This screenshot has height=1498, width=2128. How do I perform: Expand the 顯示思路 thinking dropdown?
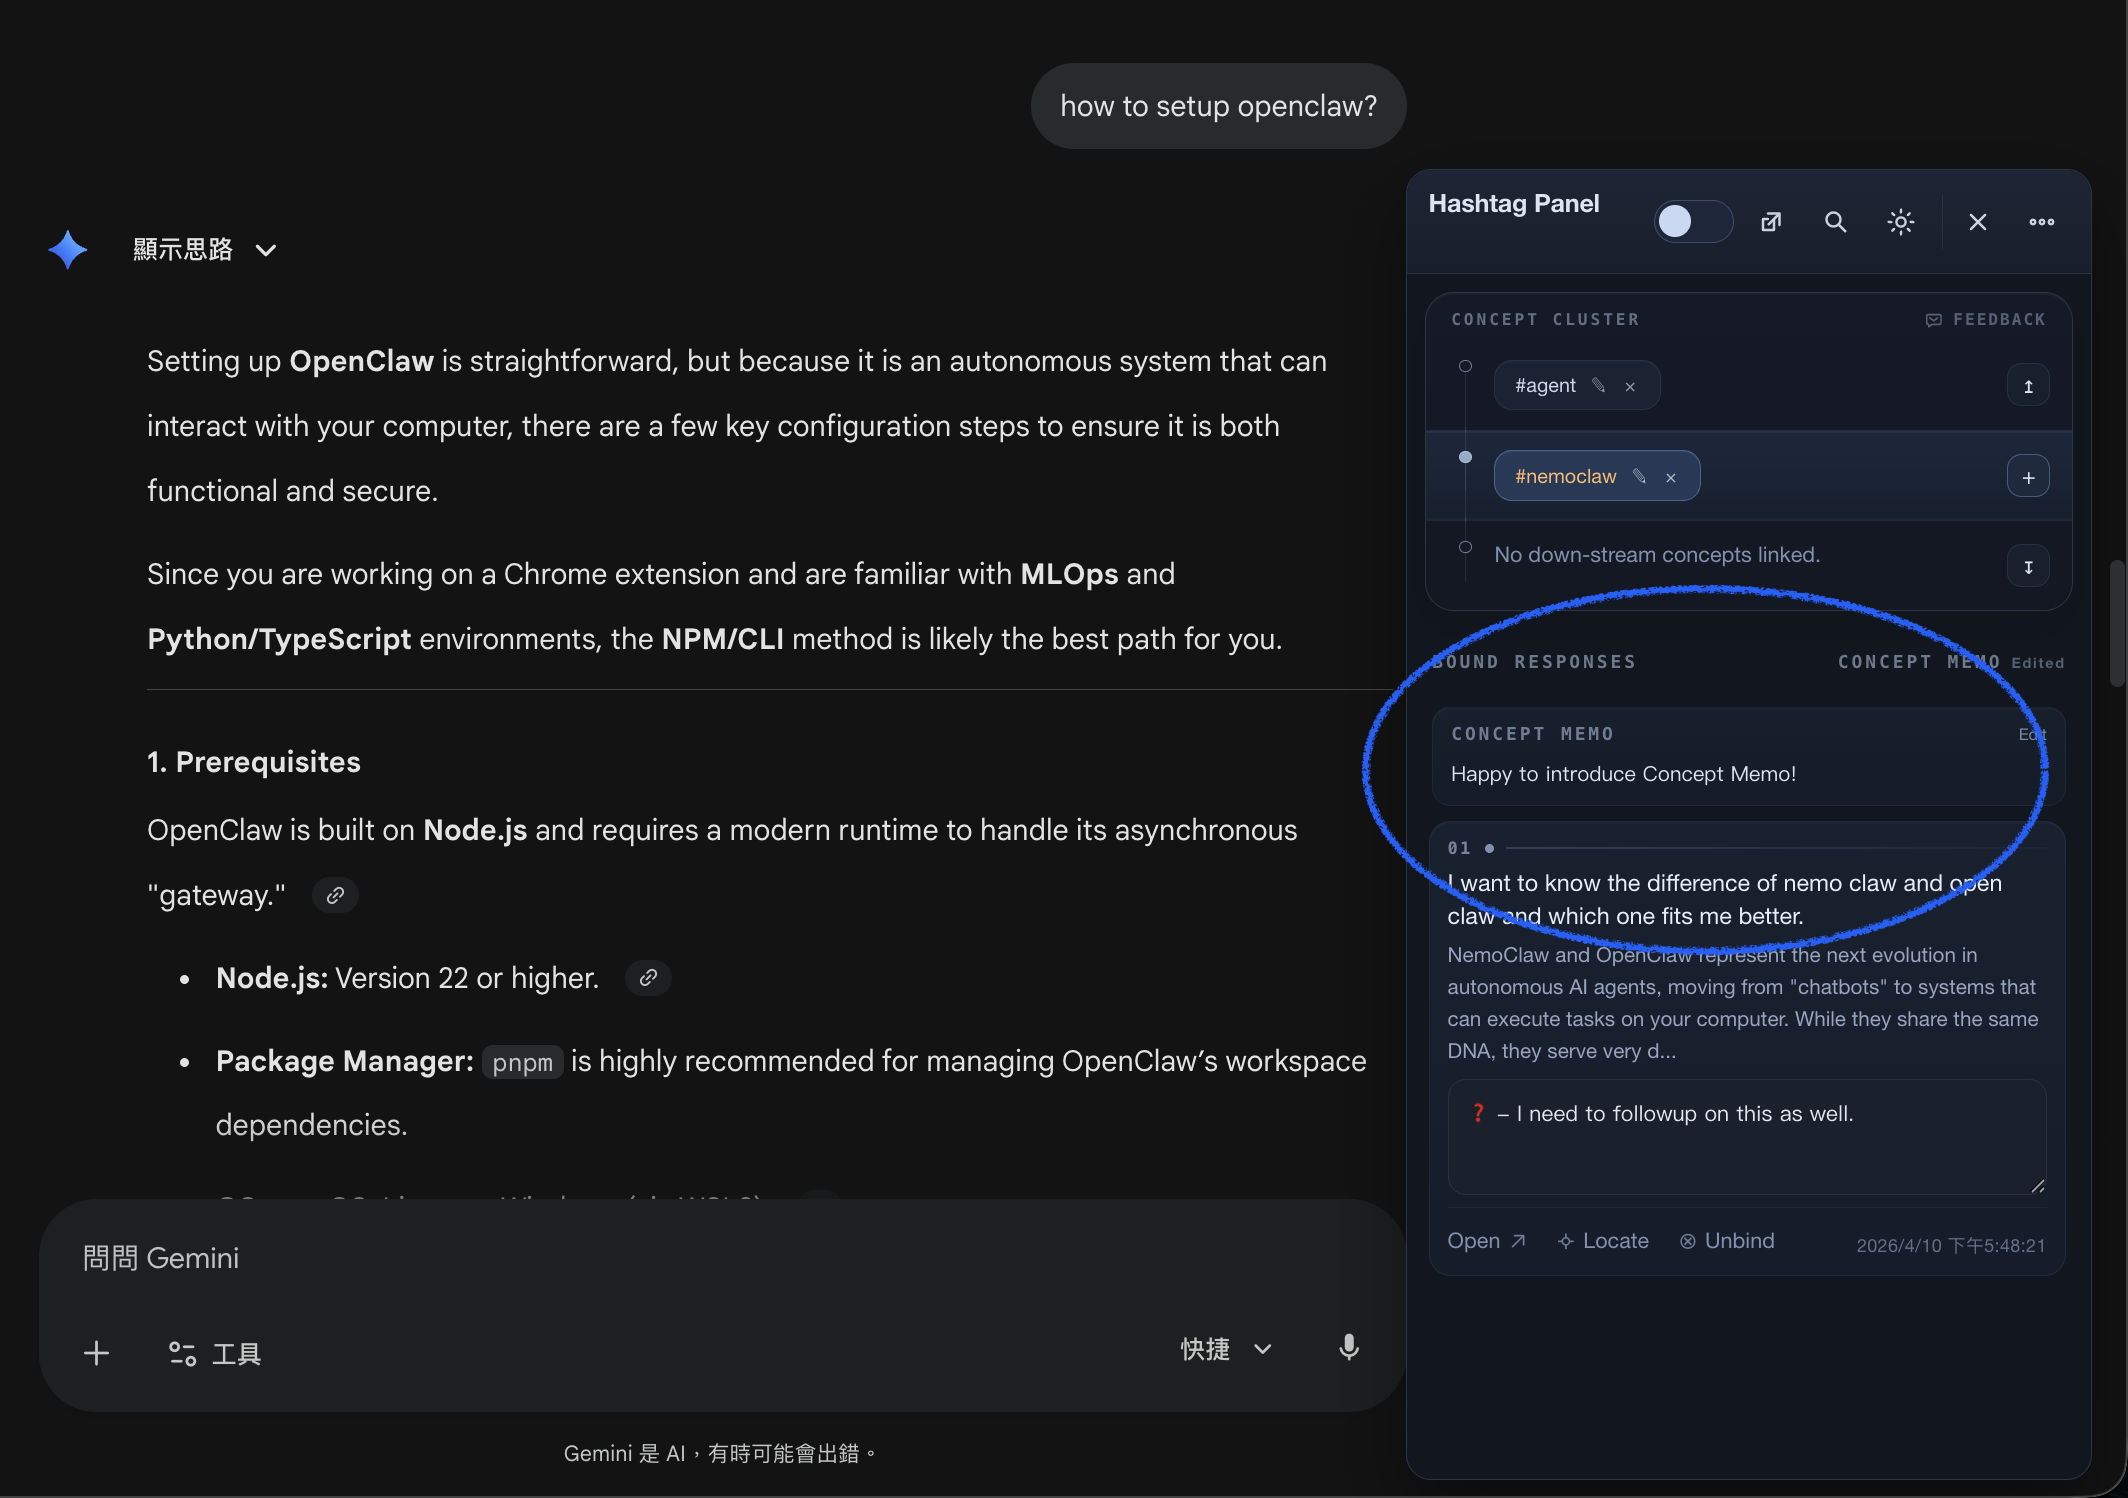[x=205, y=249]
